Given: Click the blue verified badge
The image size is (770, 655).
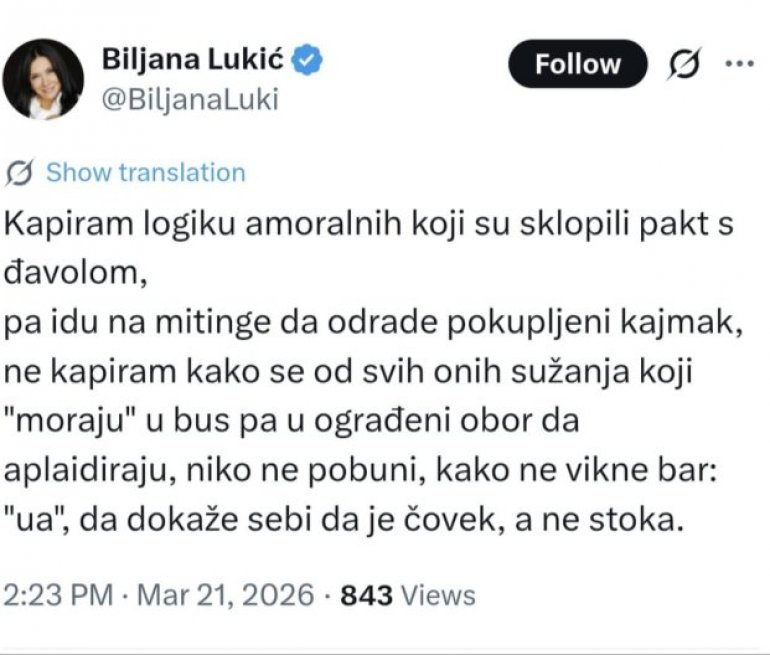Looking at the screenshot, I should pyautogui.click(x=309, y=61).
